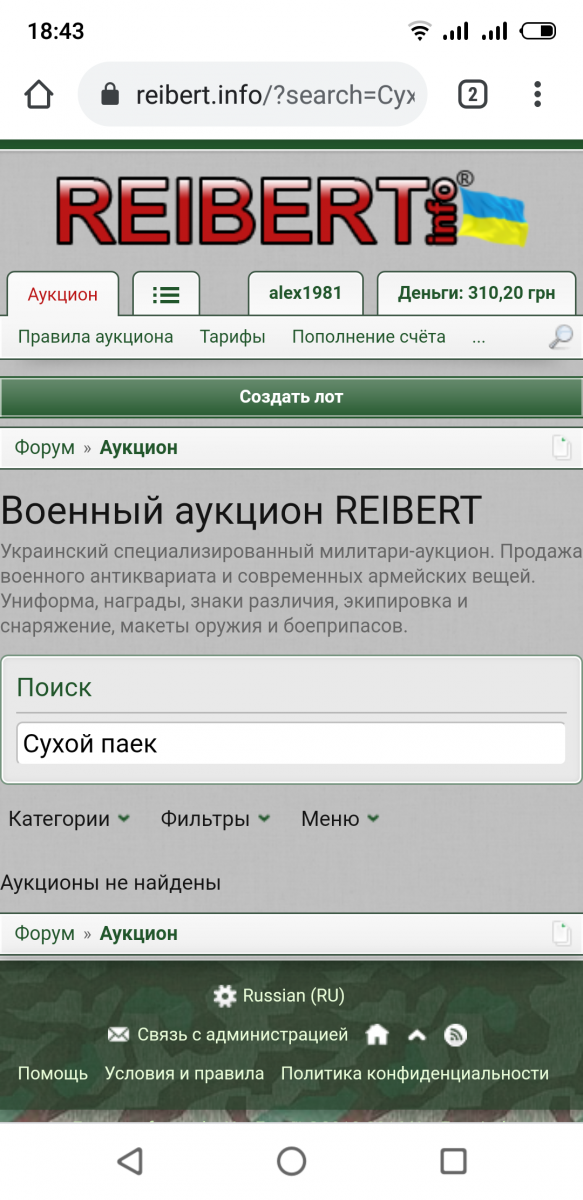Click the scroll-to-top arrow in the footer

(417, 1035)
